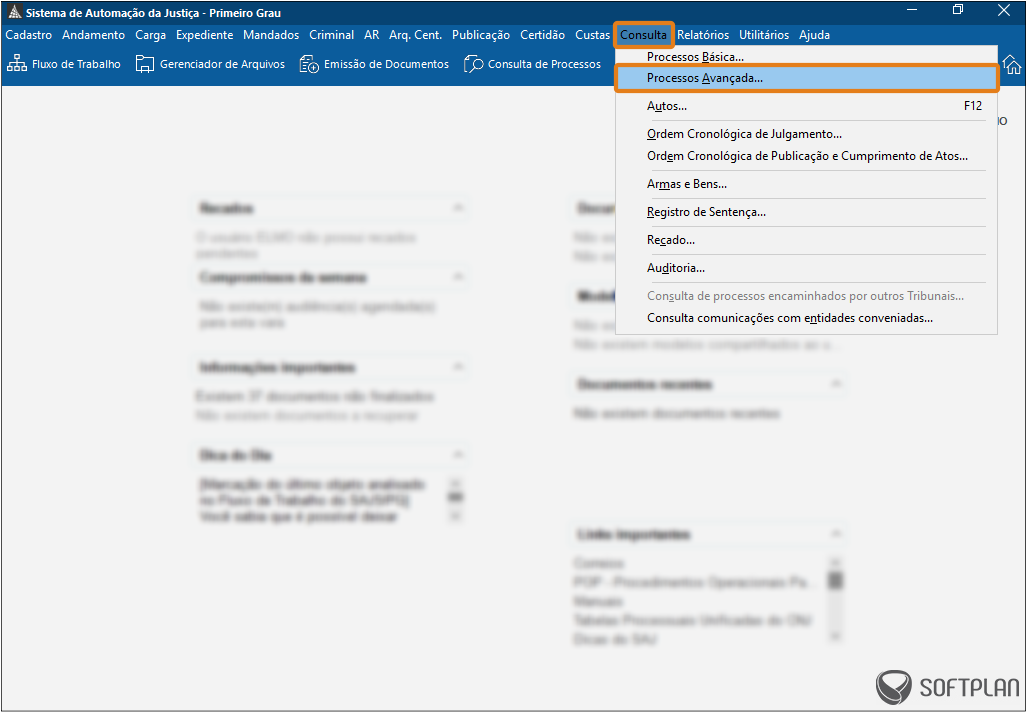Open the Criminal menu
1027x712 pixels.
click(x=331, y=35)
